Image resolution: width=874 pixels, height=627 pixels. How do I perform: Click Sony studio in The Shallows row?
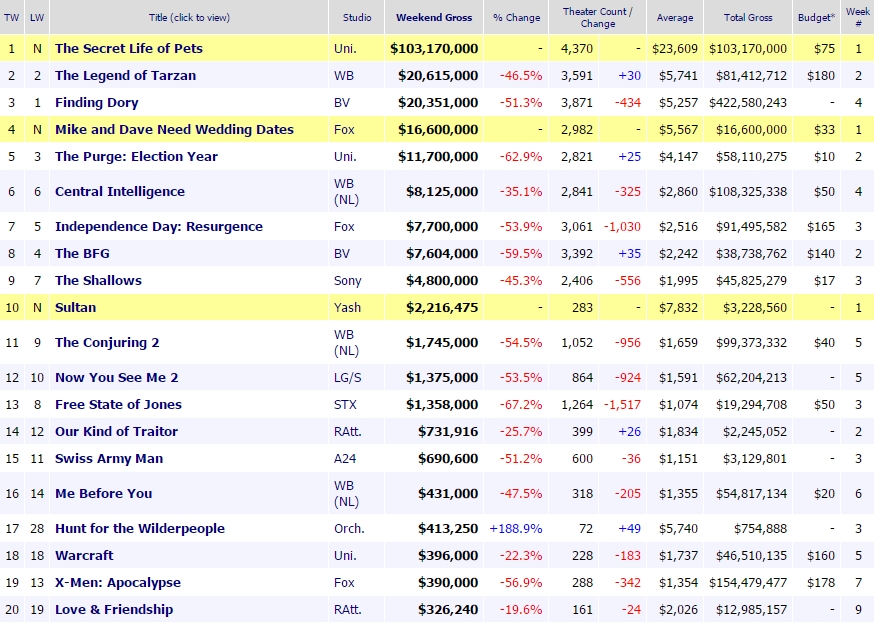347,280
